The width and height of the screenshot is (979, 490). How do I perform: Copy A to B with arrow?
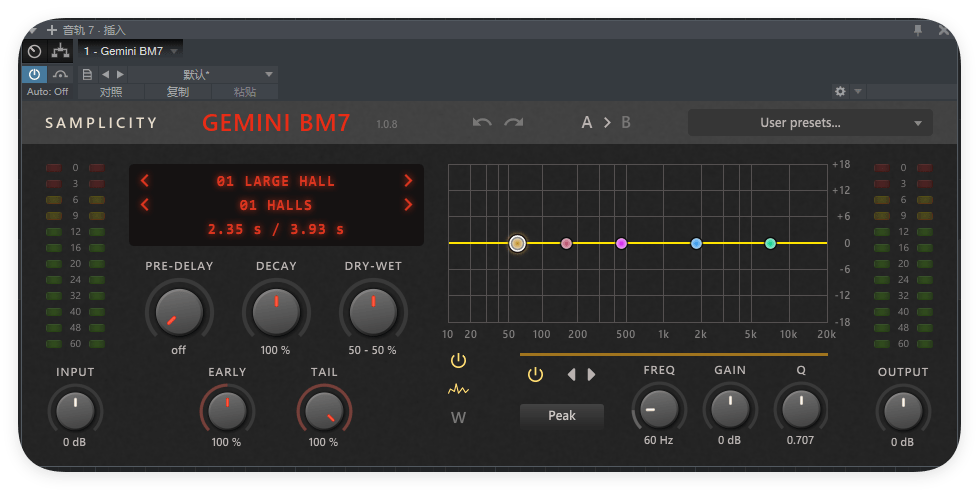click(x=607, y=122)
